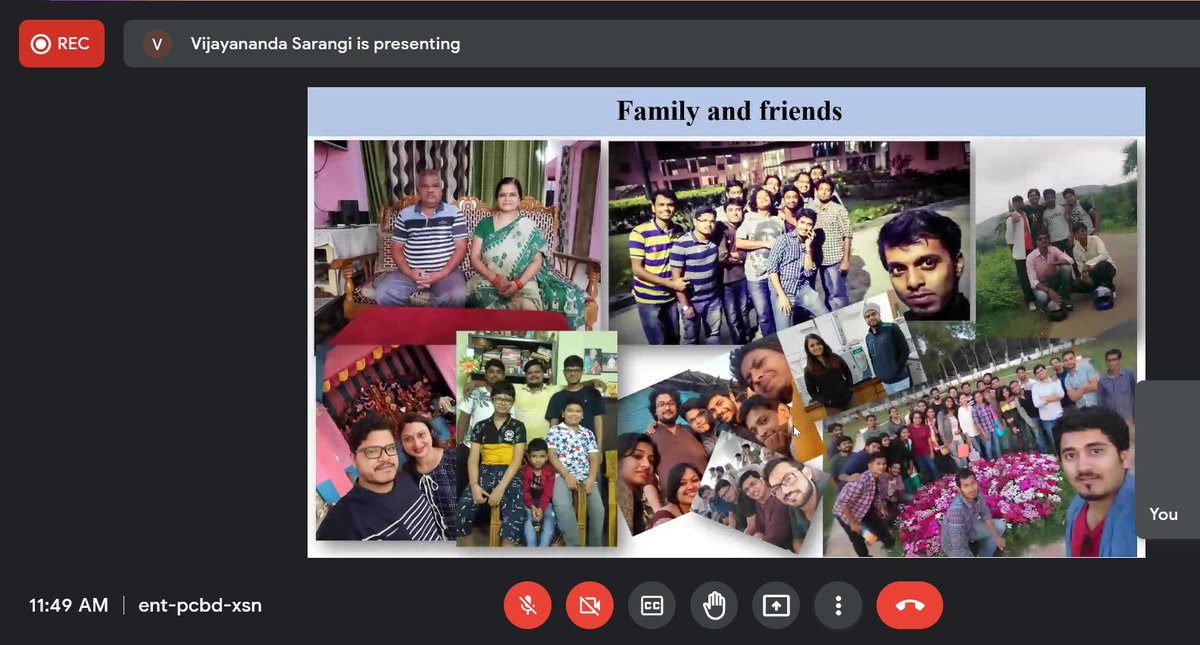Click the 'Family and friends' slide title

[x=729, y=110]
